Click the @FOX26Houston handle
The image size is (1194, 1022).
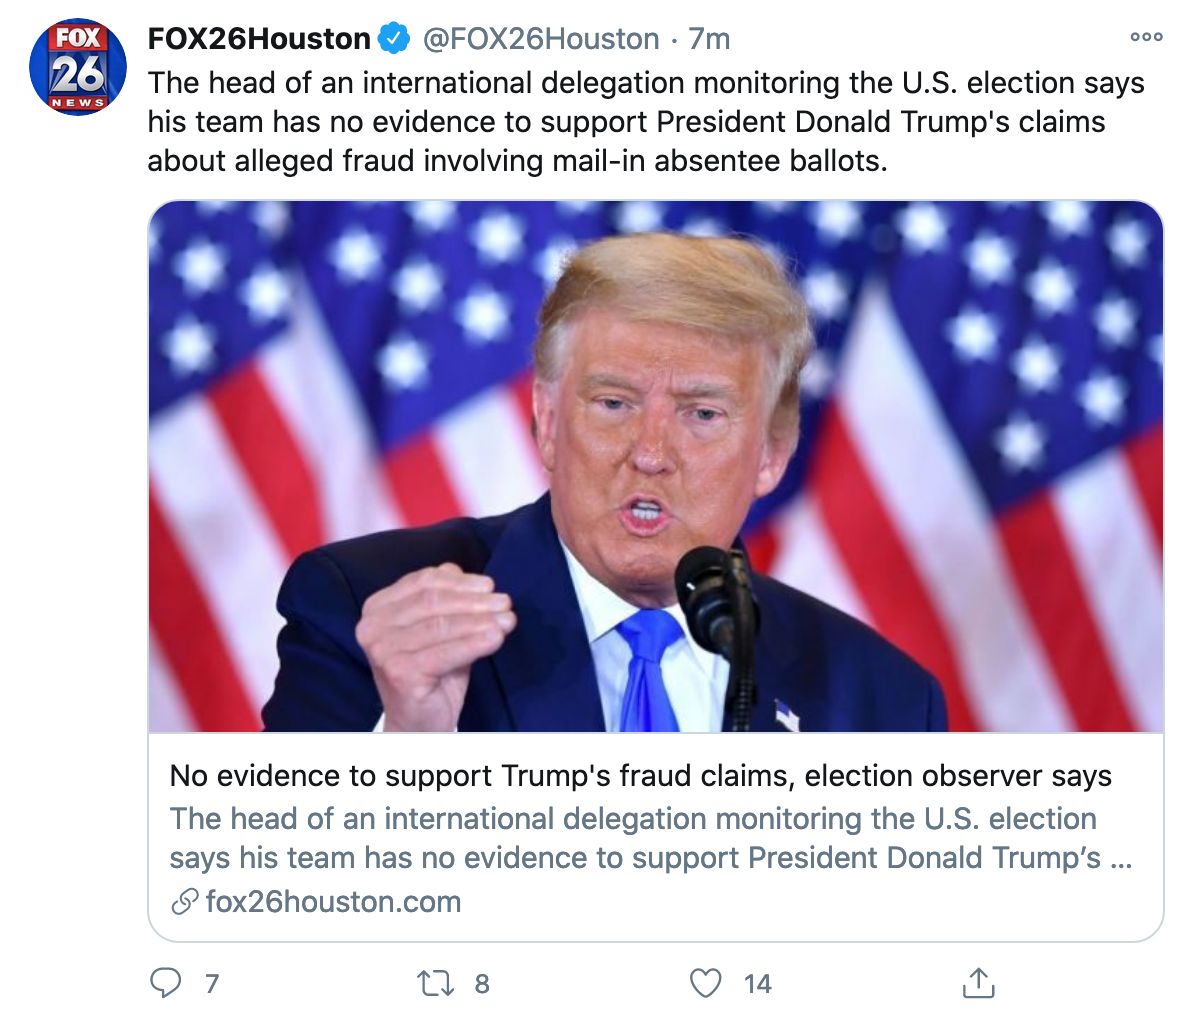coord(541,39)
